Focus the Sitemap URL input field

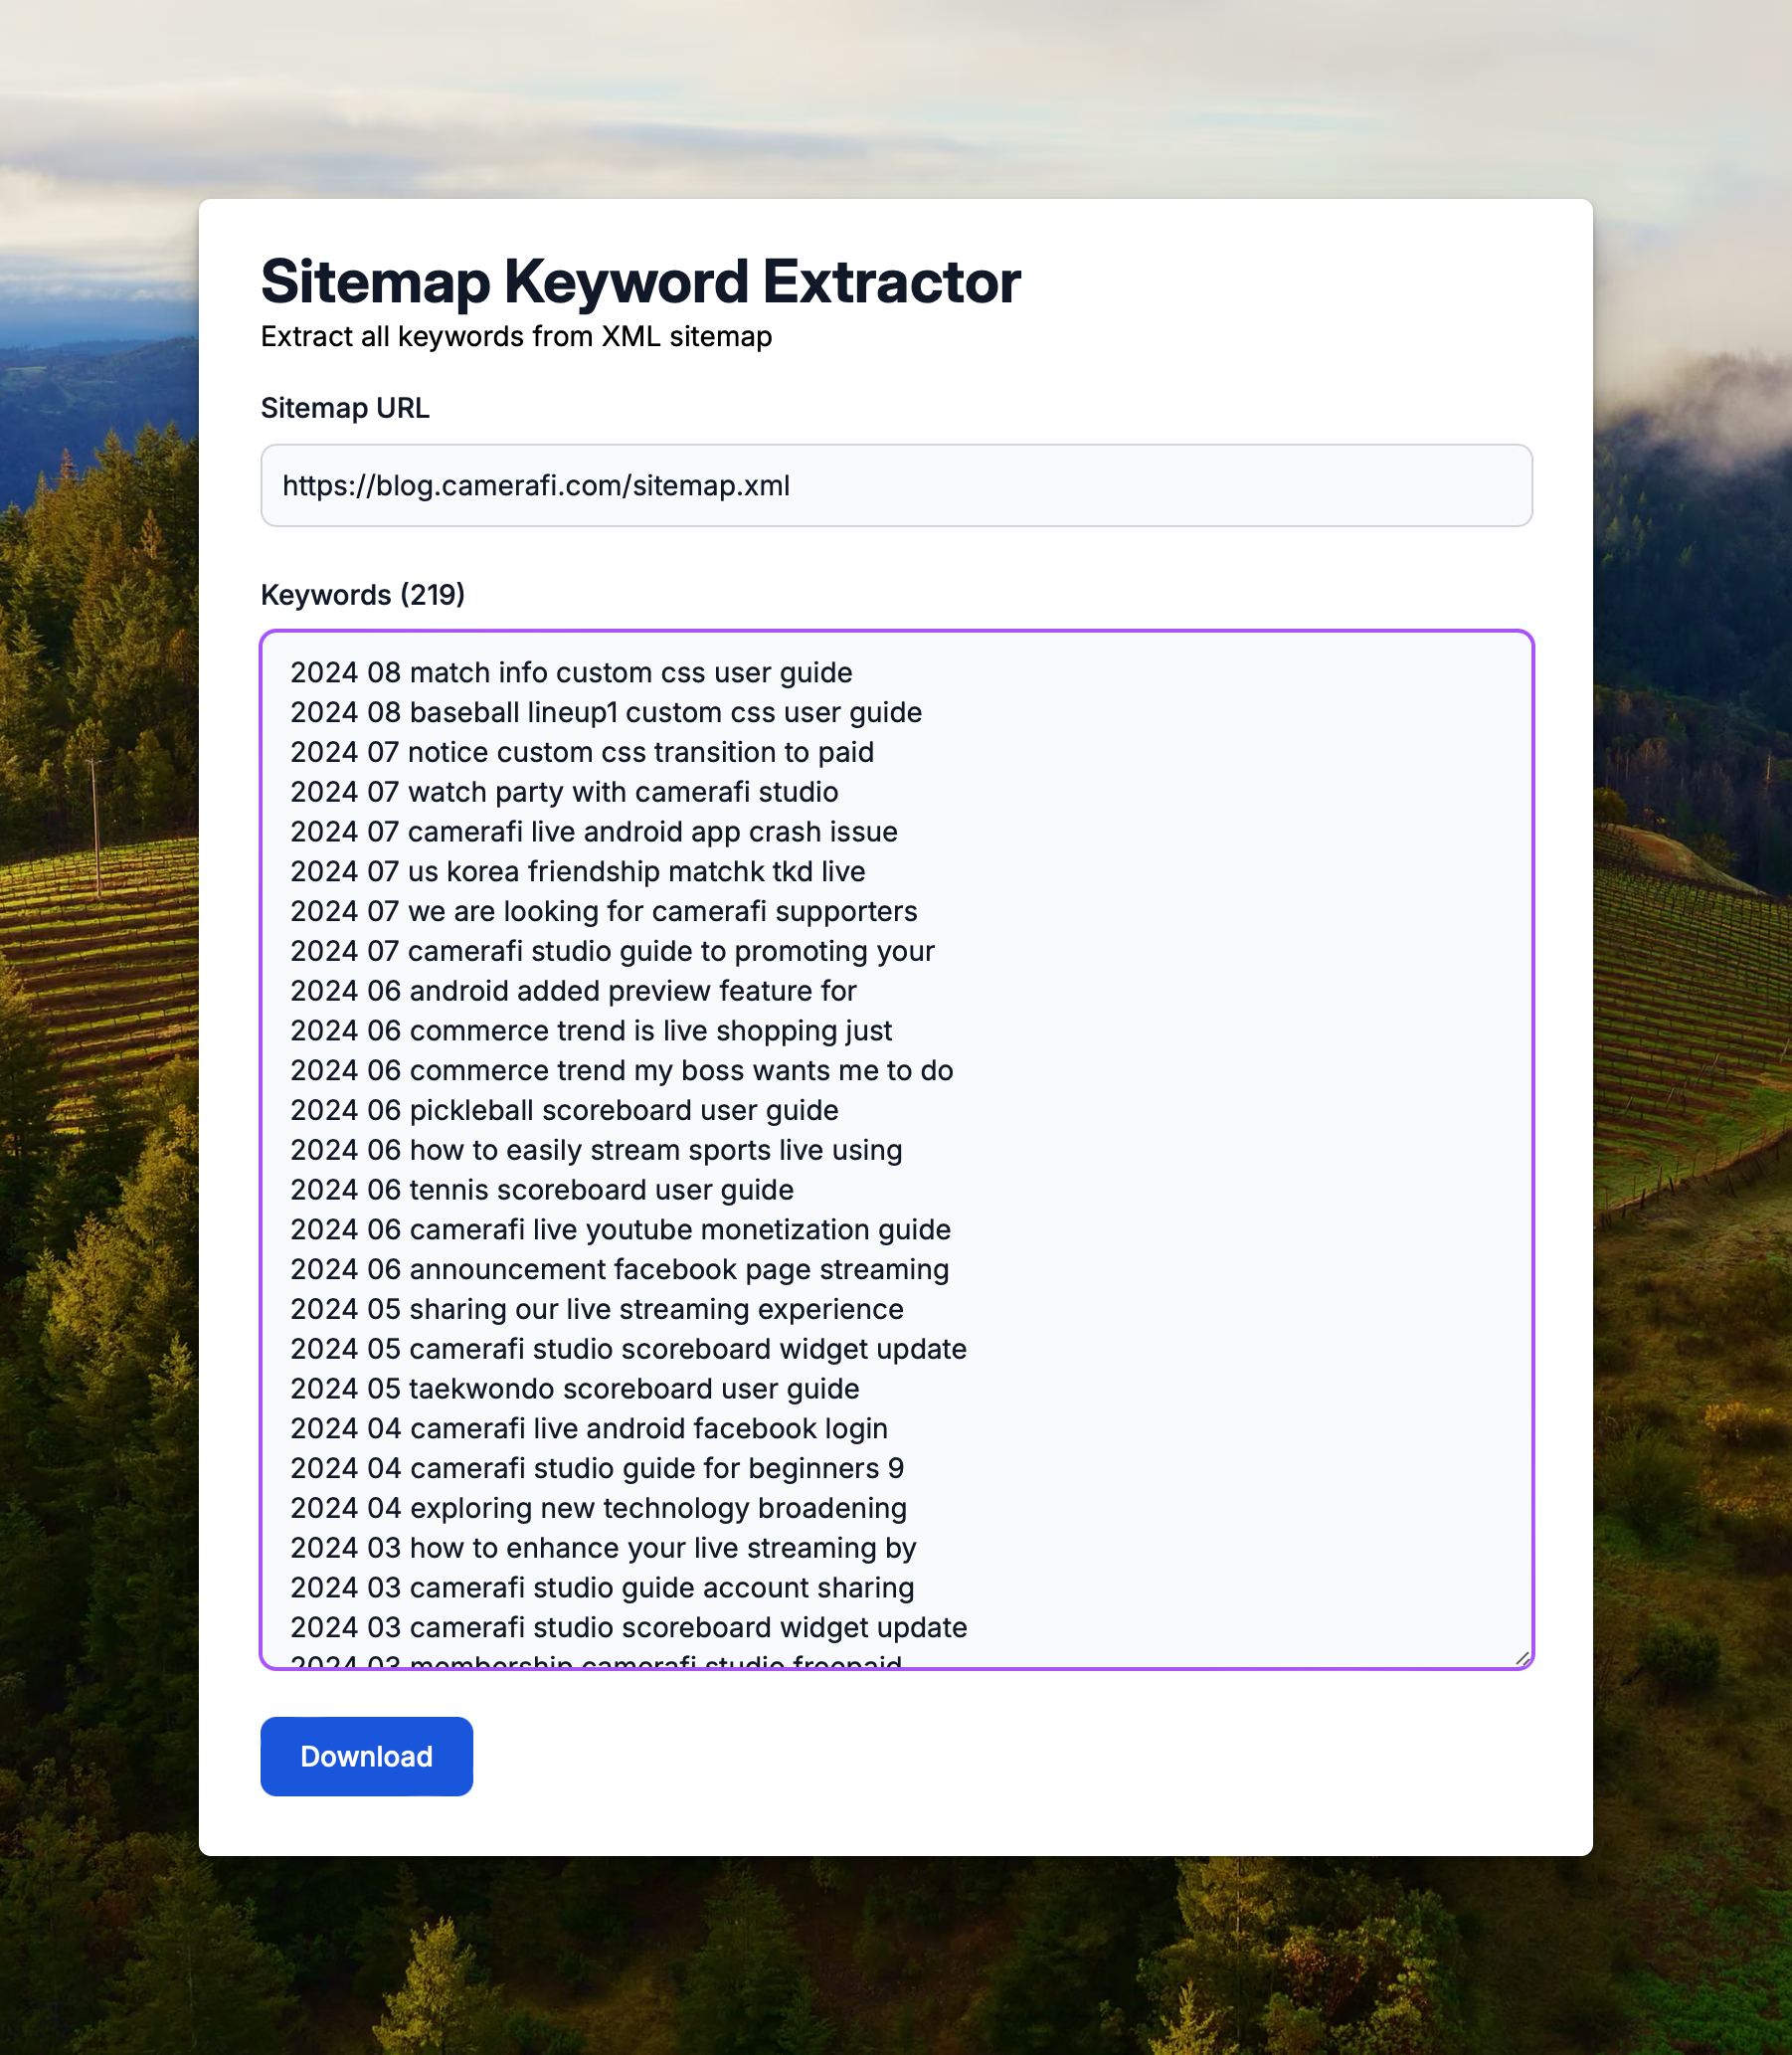pyautogui.click(x=896, y=485)
